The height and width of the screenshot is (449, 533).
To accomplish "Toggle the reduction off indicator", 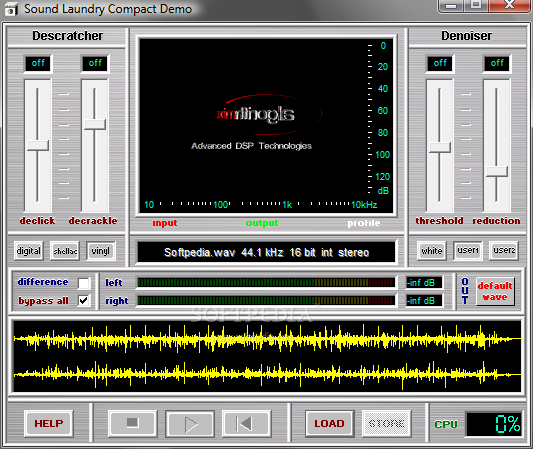I will pos(497,63).
